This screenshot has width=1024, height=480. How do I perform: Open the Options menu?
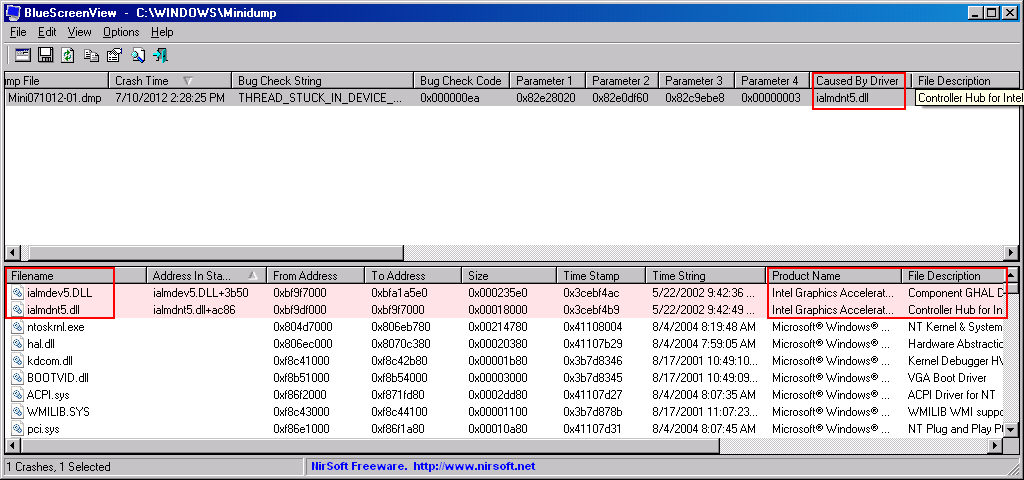point(121,32)
